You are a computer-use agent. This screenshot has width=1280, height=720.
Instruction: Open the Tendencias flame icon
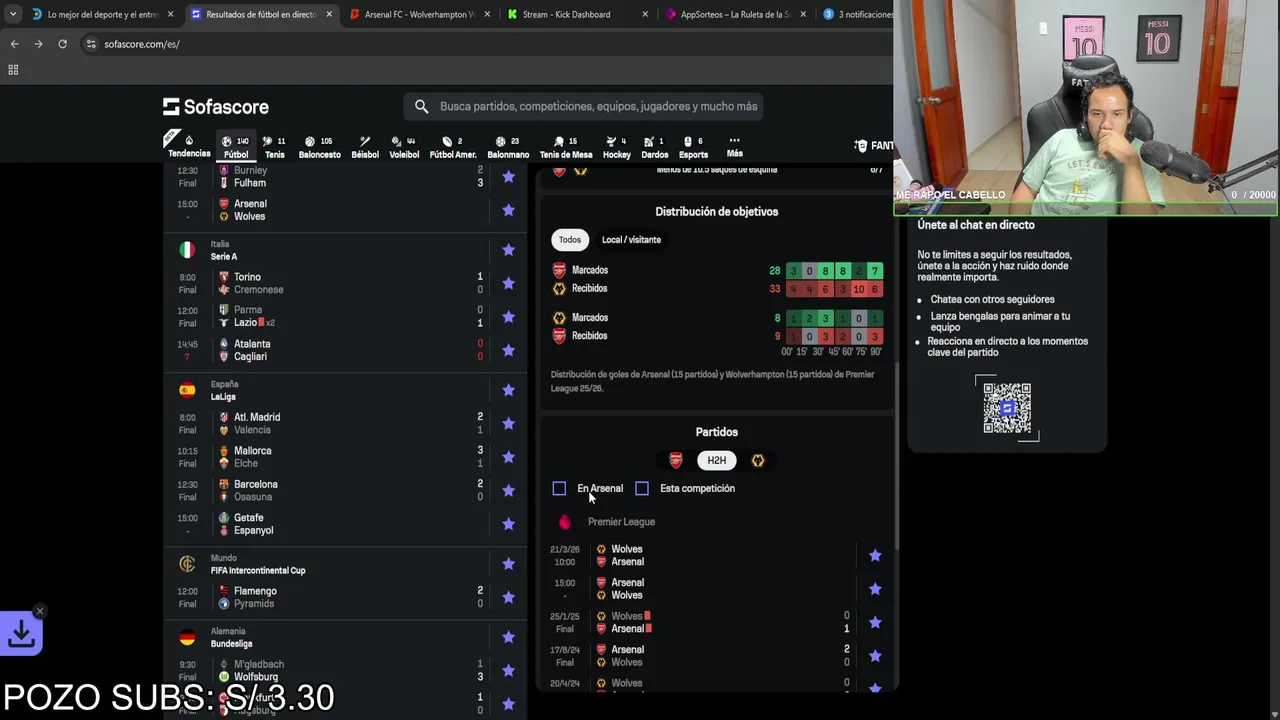click(188, 141)
